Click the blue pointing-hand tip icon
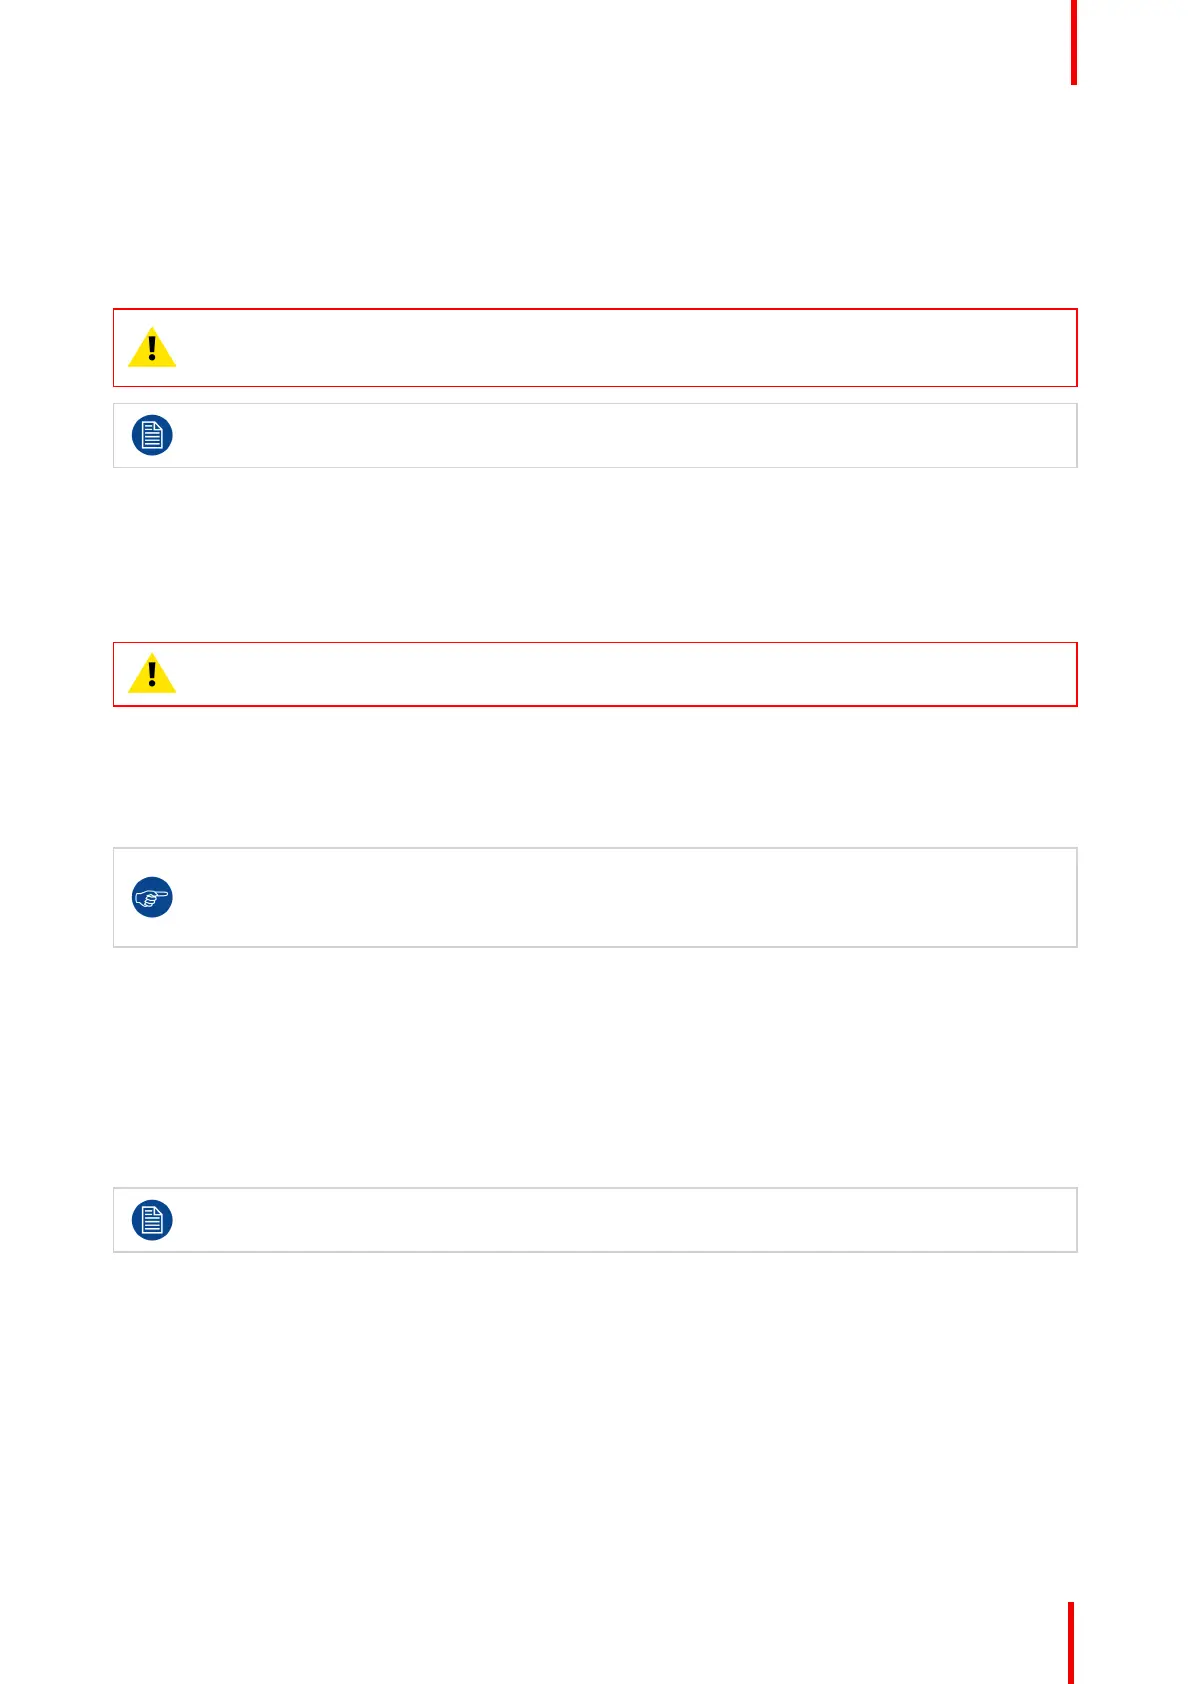Screen dimensions: 1191x1684 152,897
